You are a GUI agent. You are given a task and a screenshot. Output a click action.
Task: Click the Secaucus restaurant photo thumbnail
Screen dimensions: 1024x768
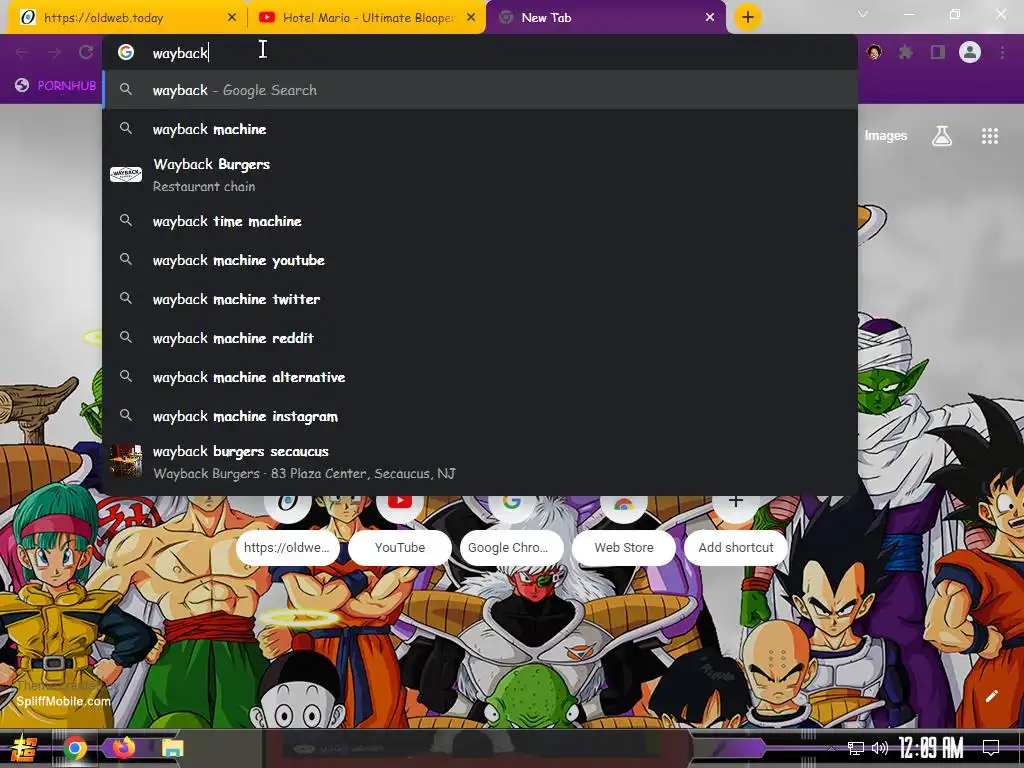[x=126, y=462]
